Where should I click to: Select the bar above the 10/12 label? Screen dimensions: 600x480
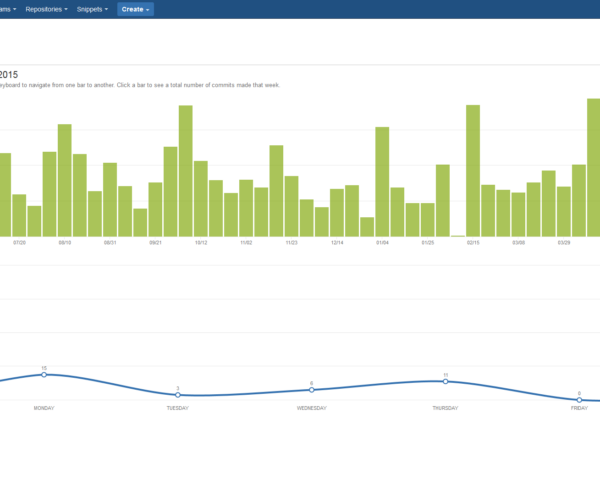coord(200,198)
